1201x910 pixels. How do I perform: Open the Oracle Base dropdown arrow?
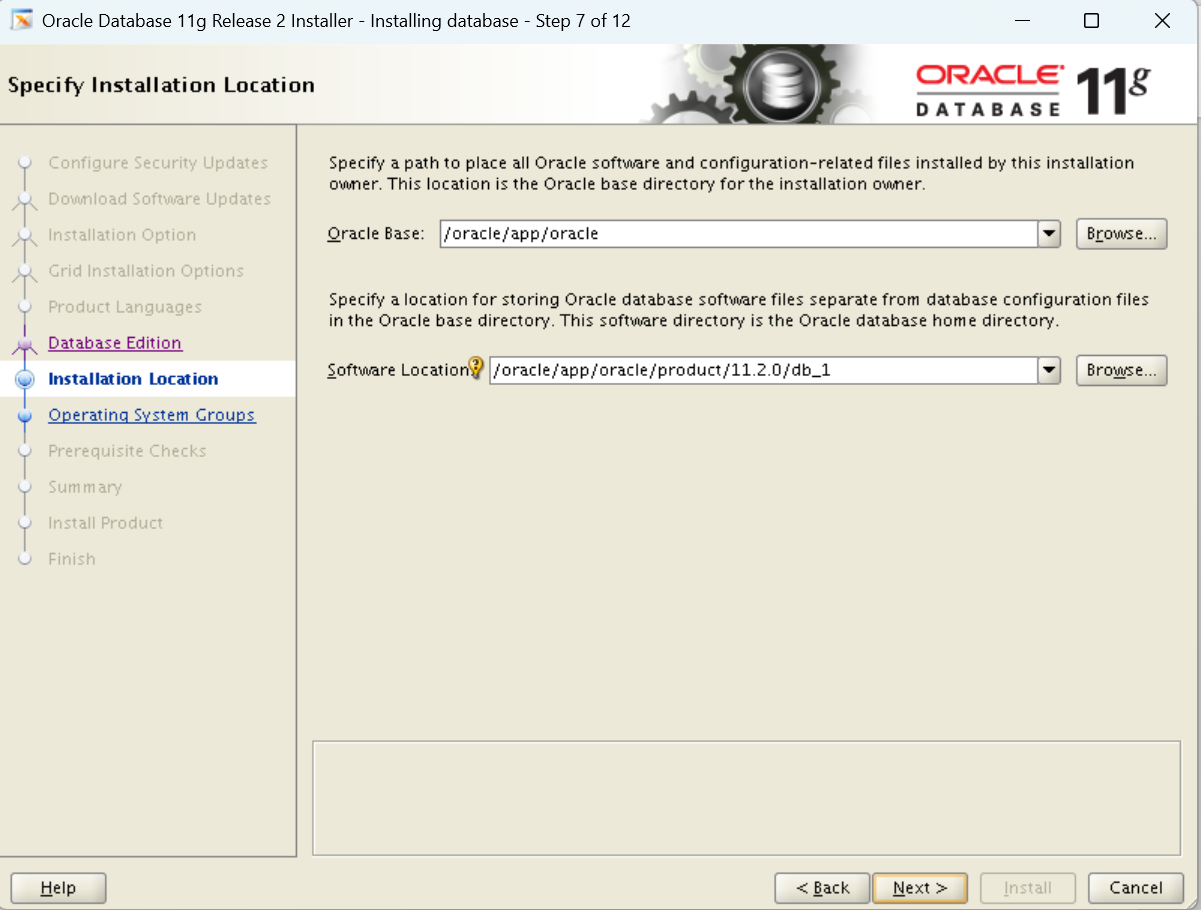(1049, 233)
